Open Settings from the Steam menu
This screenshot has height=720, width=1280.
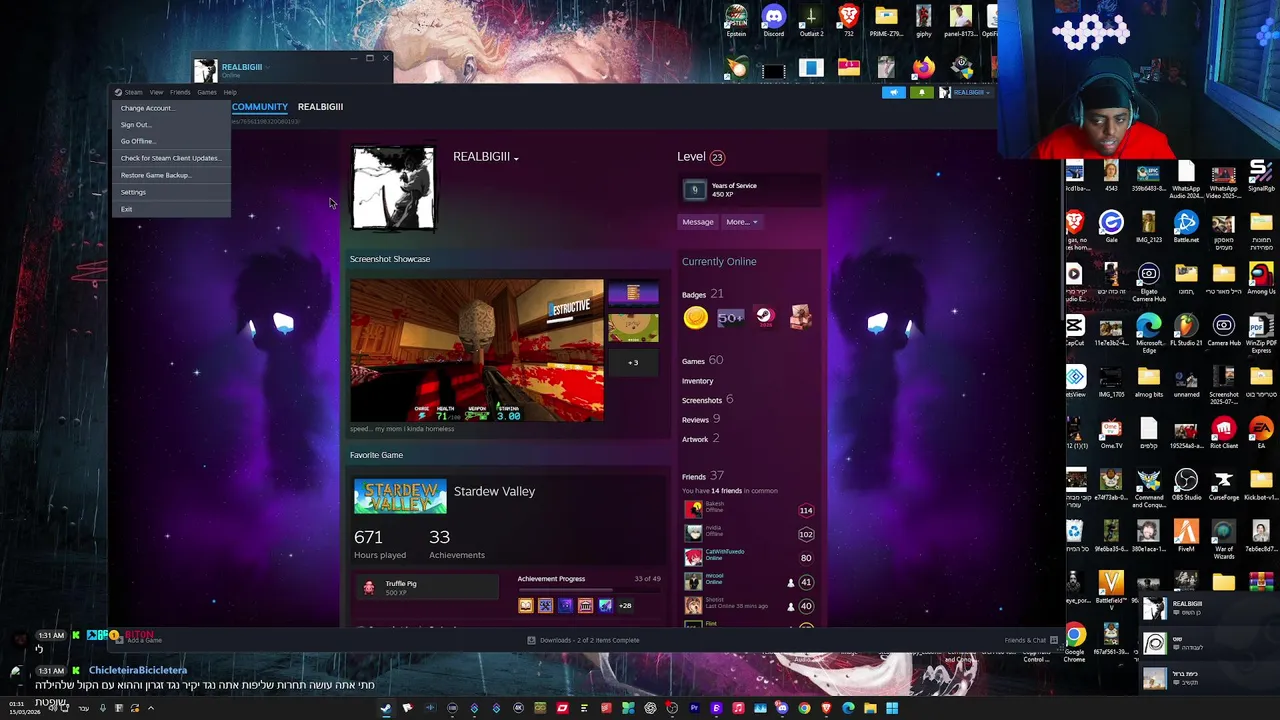(x=133, y=192)
